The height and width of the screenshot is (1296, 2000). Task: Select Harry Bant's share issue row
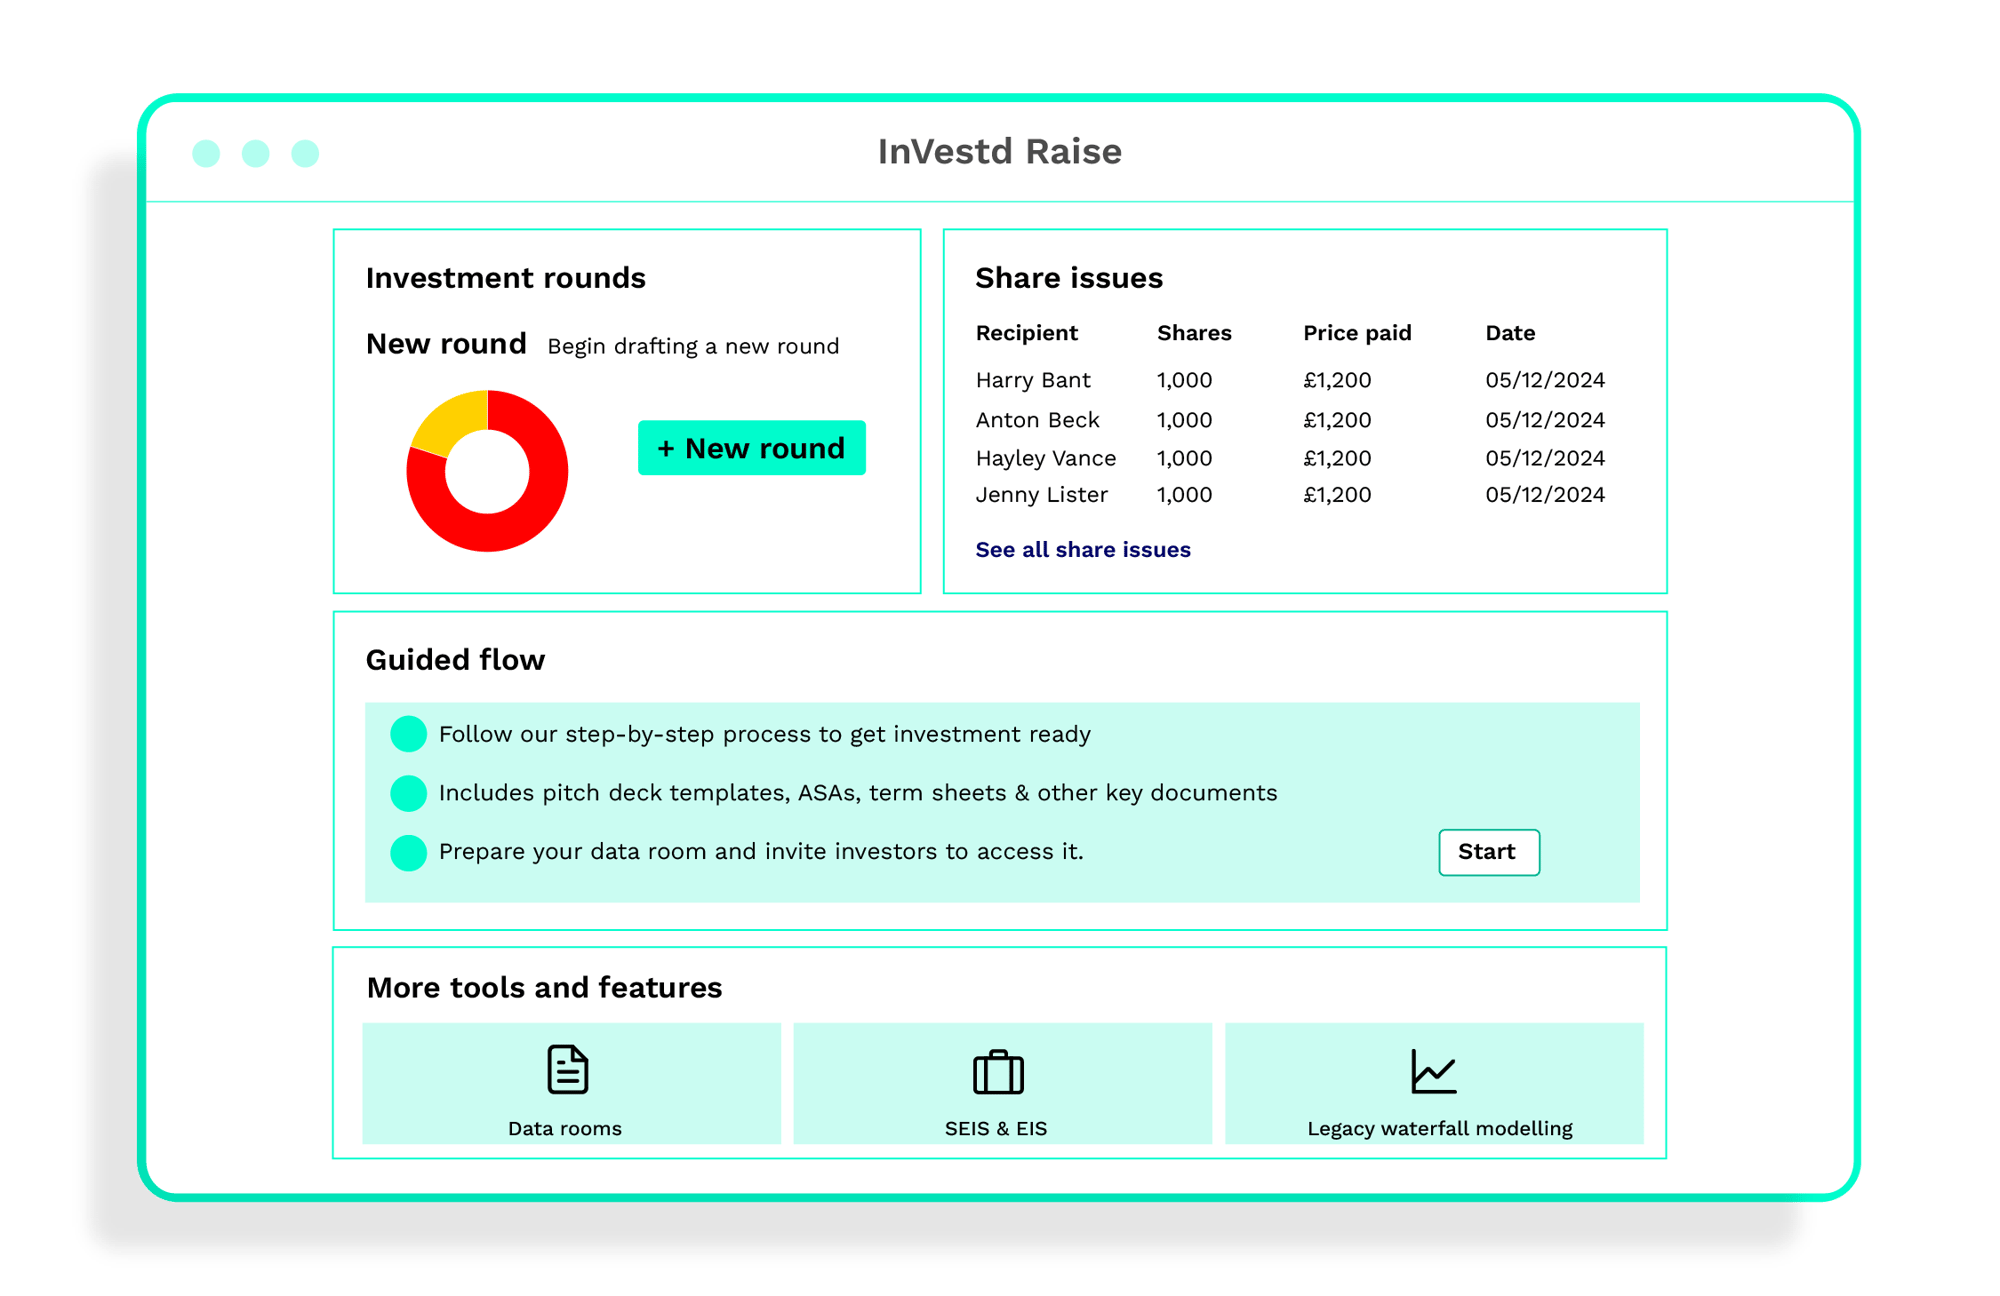[x=1033, y=380]
